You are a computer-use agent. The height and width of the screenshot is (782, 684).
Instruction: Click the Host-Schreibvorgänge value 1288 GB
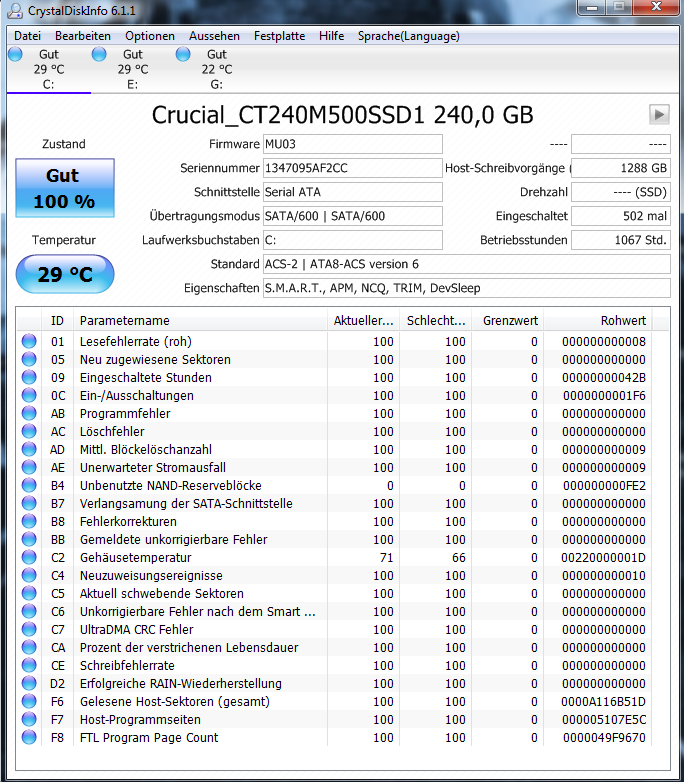click(x=621, y=168)
